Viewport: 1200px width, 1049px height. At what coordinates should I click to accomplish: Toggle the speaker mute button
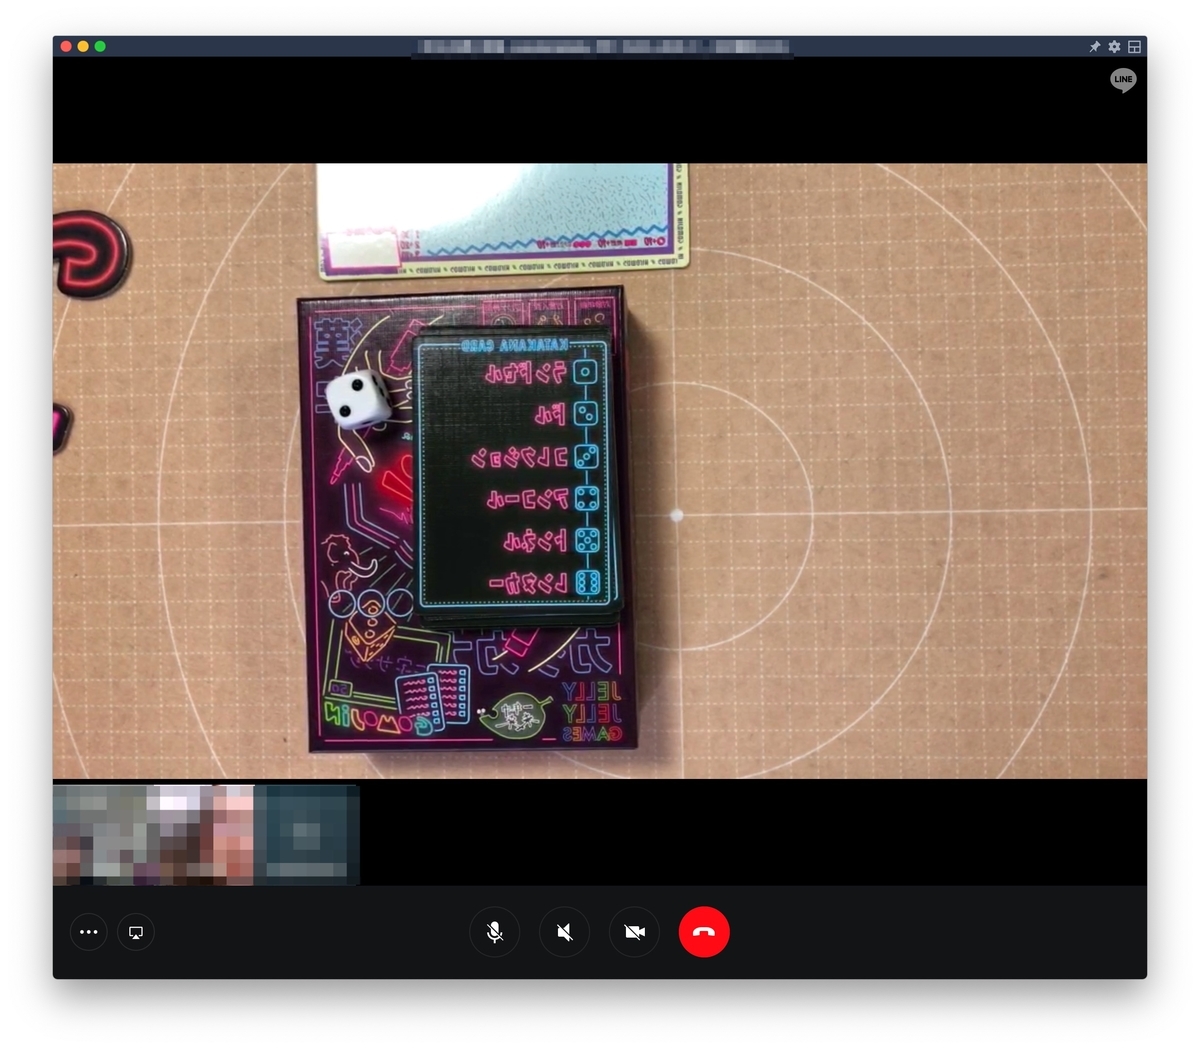click(x=564, y=932)
